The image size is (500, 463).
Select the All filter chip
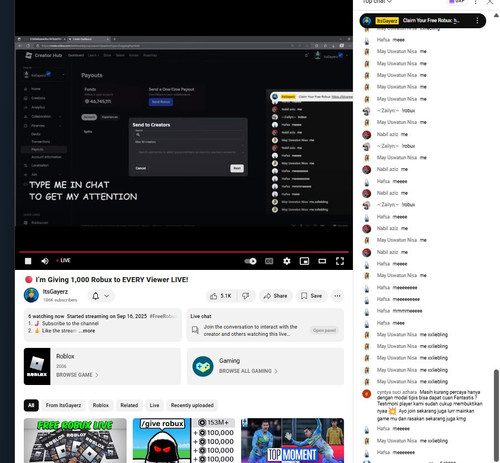(31, 405)
